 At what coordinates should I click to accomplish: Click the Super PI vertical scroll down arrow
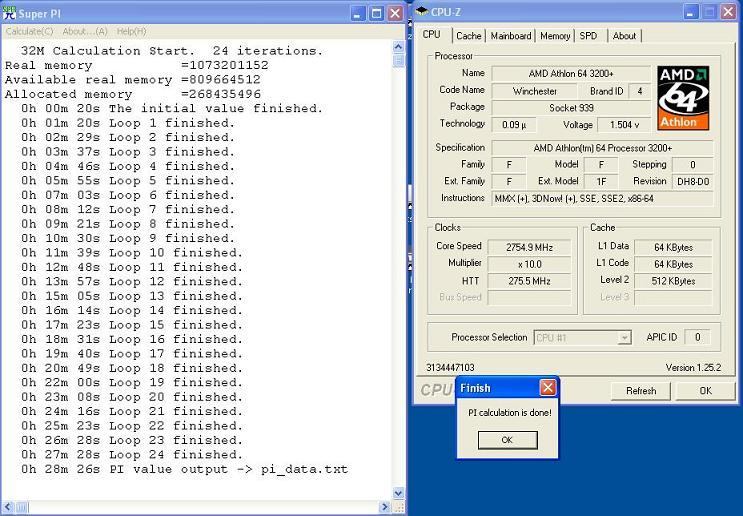pyautogui.click(x=398, y=493)
